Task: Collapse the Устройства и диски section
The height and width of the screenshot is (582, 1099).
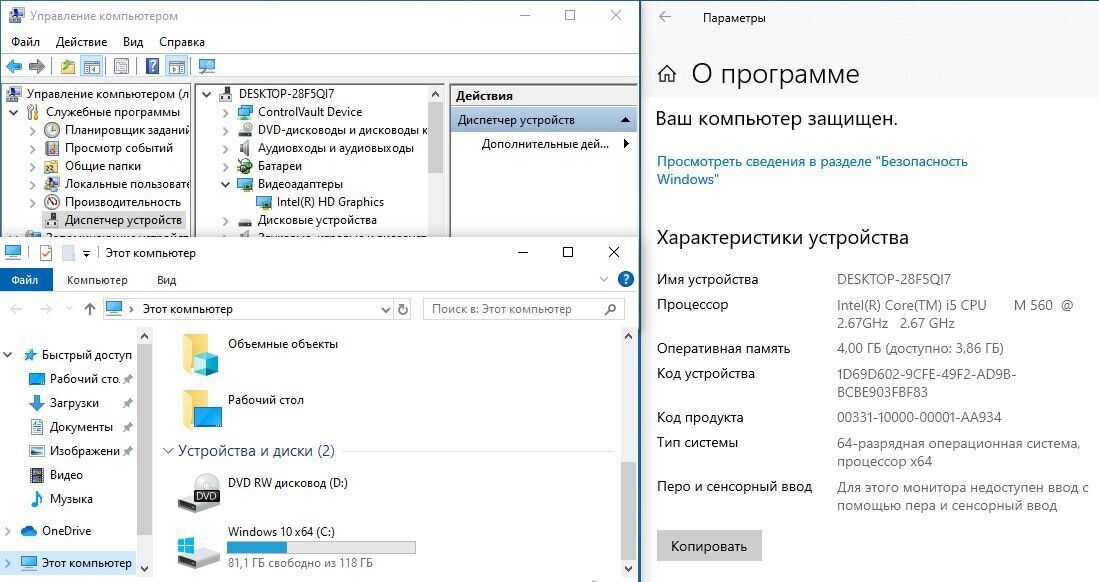Action: [168, 451]
